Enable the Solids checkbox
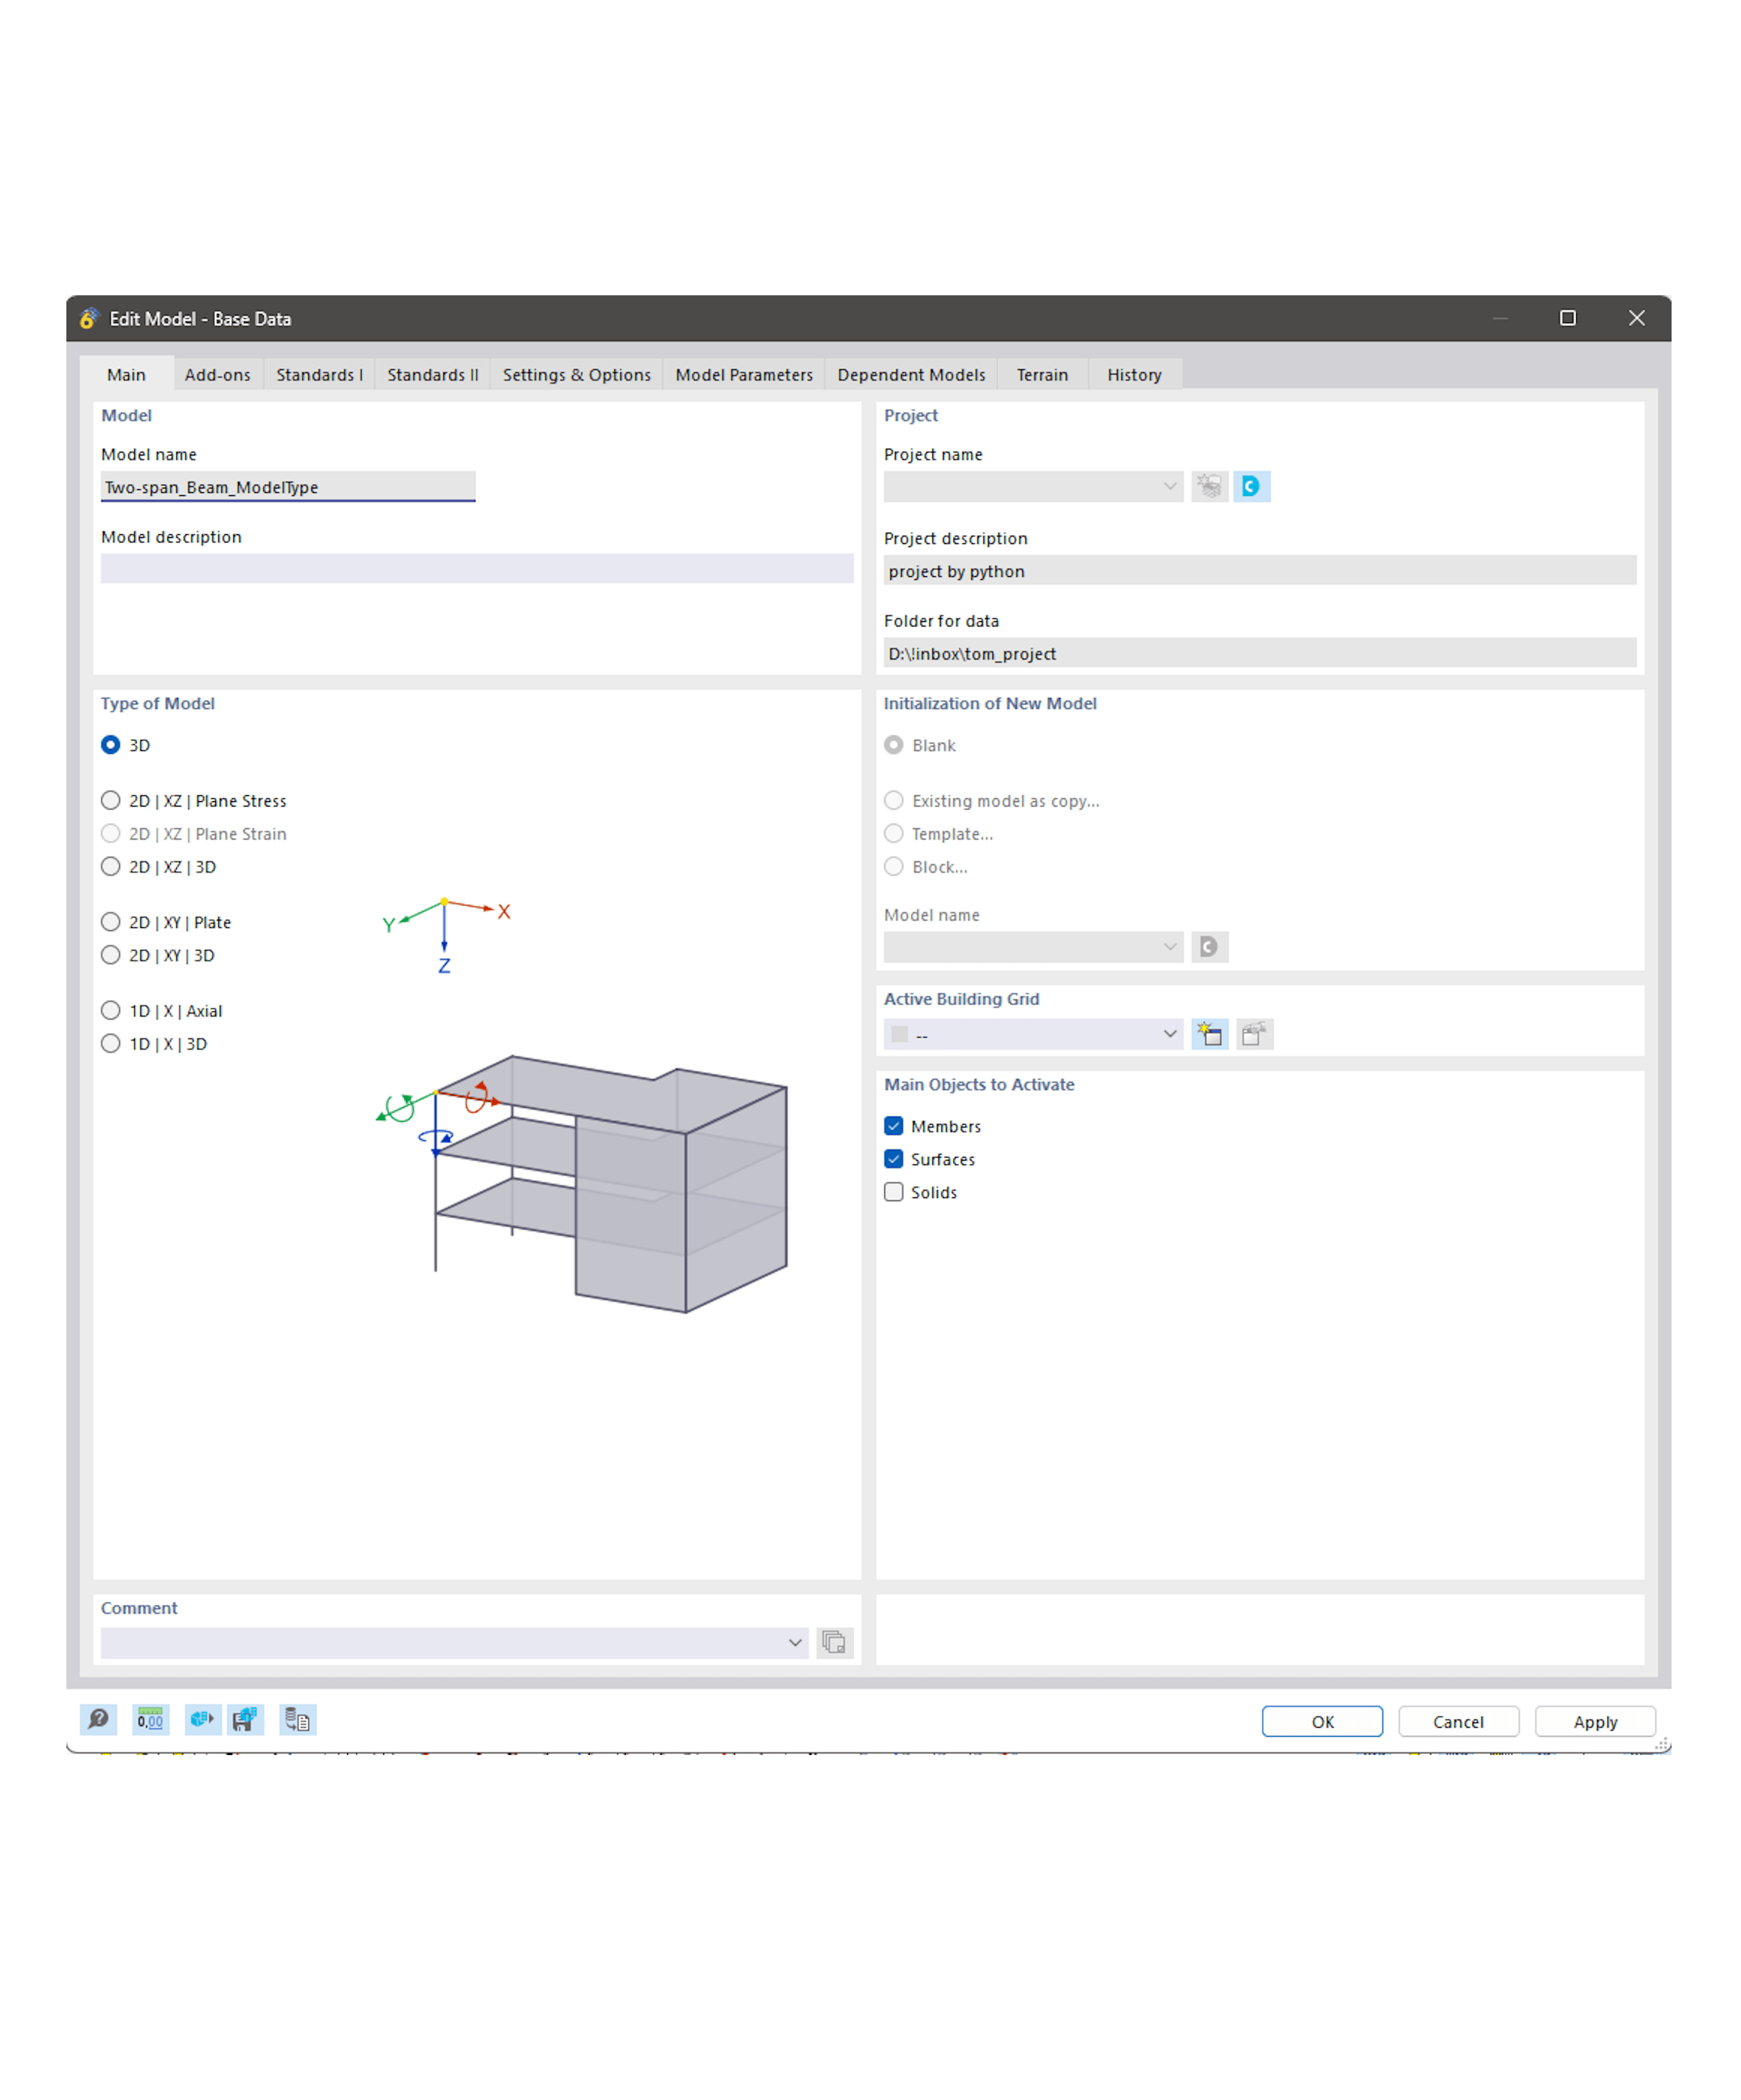 click(894, 1192)
